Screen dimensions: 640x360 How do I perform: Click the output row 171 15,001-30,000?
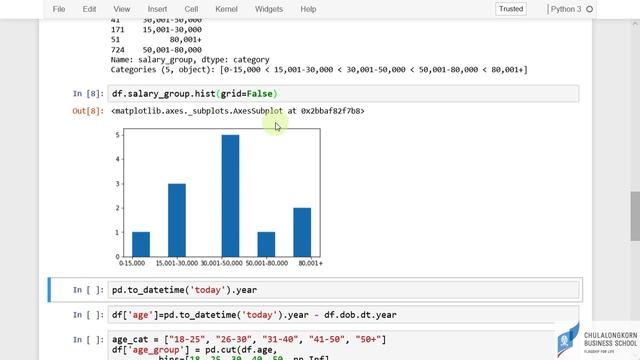point(156,30)
